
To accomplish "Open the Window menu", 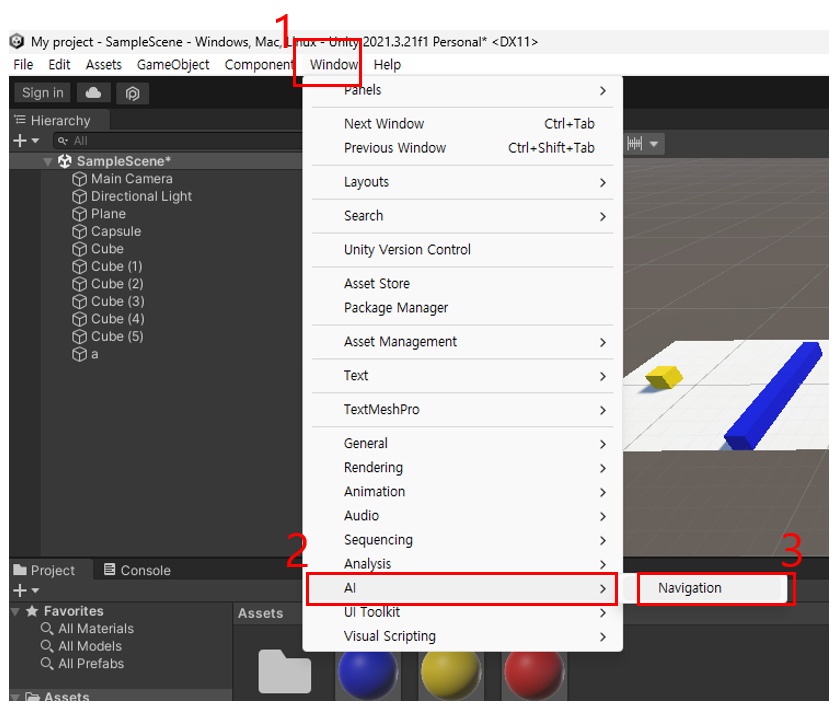I will (334, 65).
